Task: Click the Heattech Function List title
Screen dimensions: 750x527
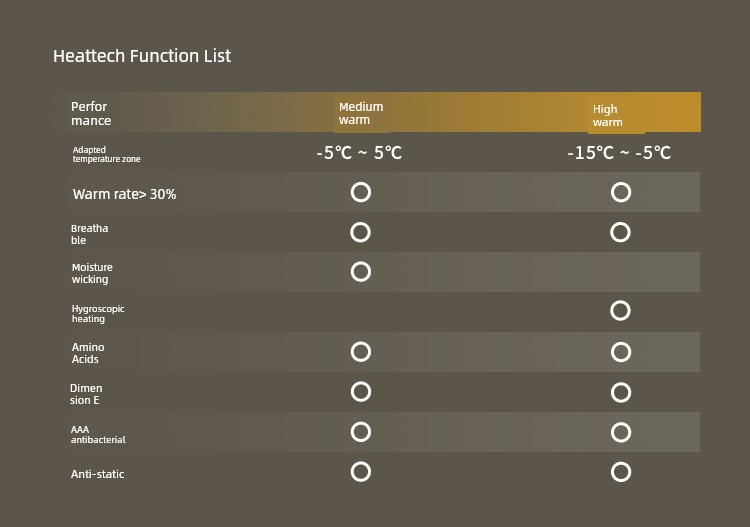Action: point(142,56)
